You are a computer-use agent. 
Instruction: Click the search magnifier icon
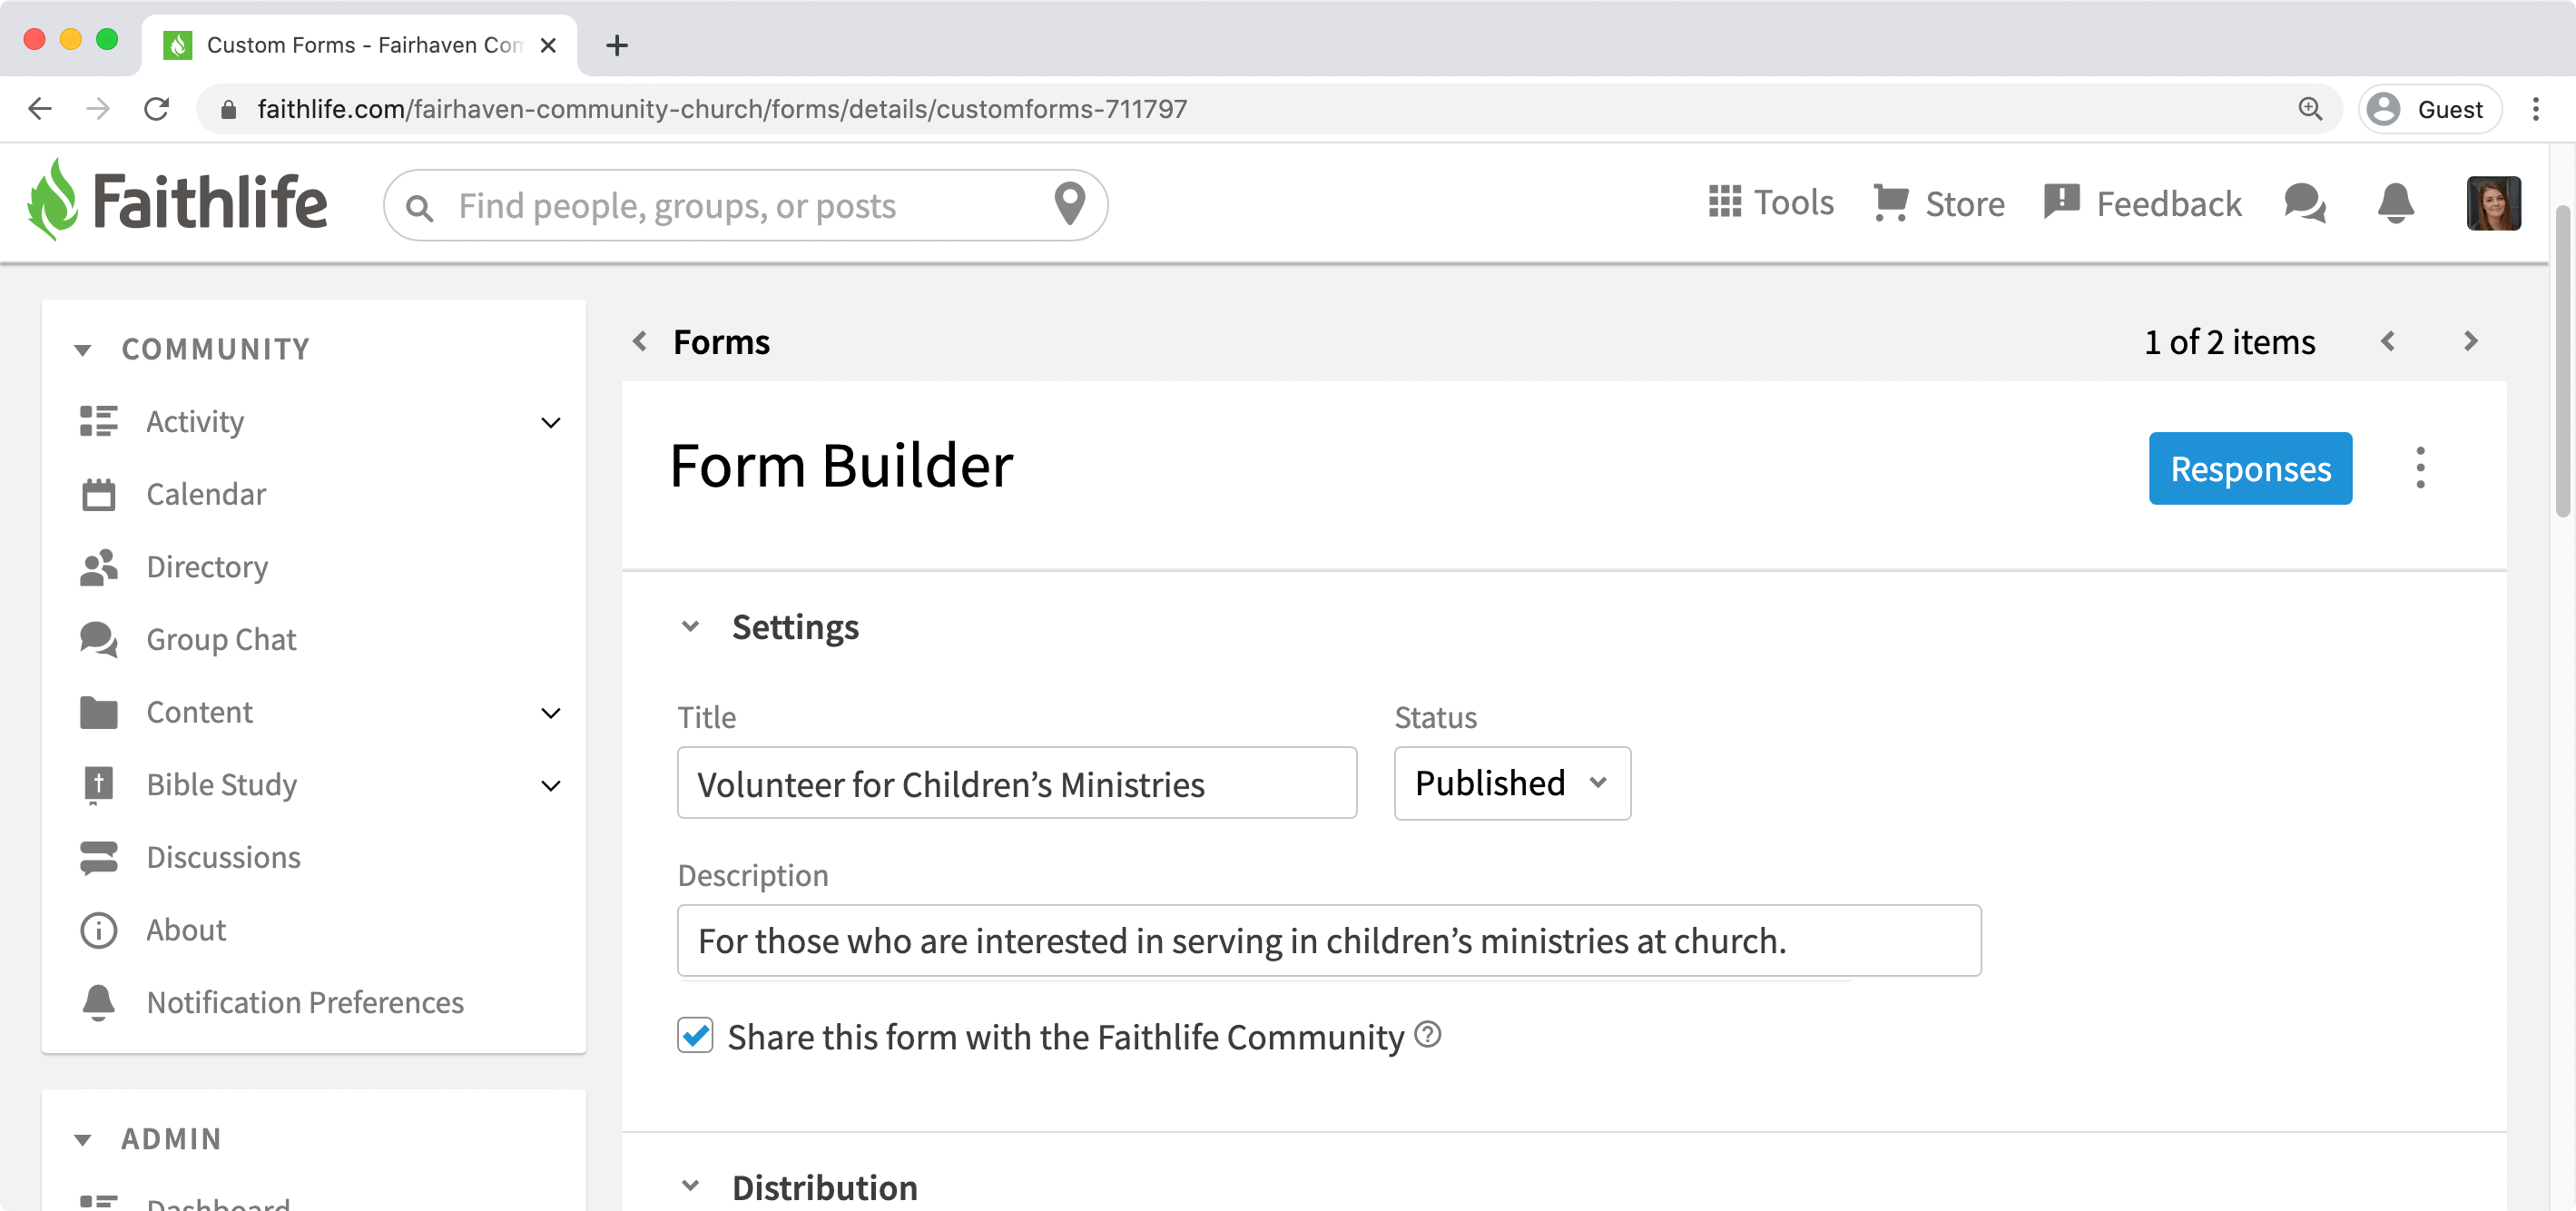coord(420,208)
